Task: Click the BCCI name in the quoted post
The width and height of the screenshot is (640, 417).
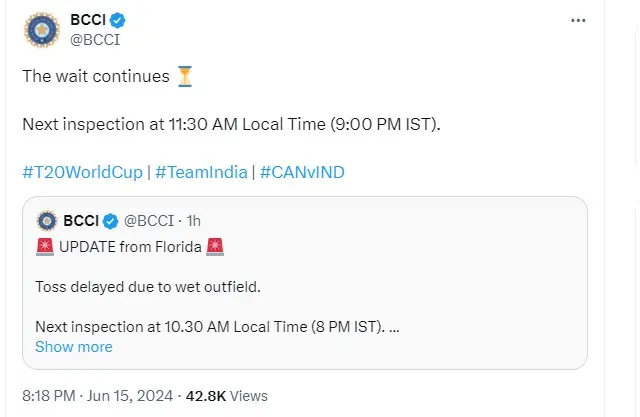Action: (x=80, y=220)
